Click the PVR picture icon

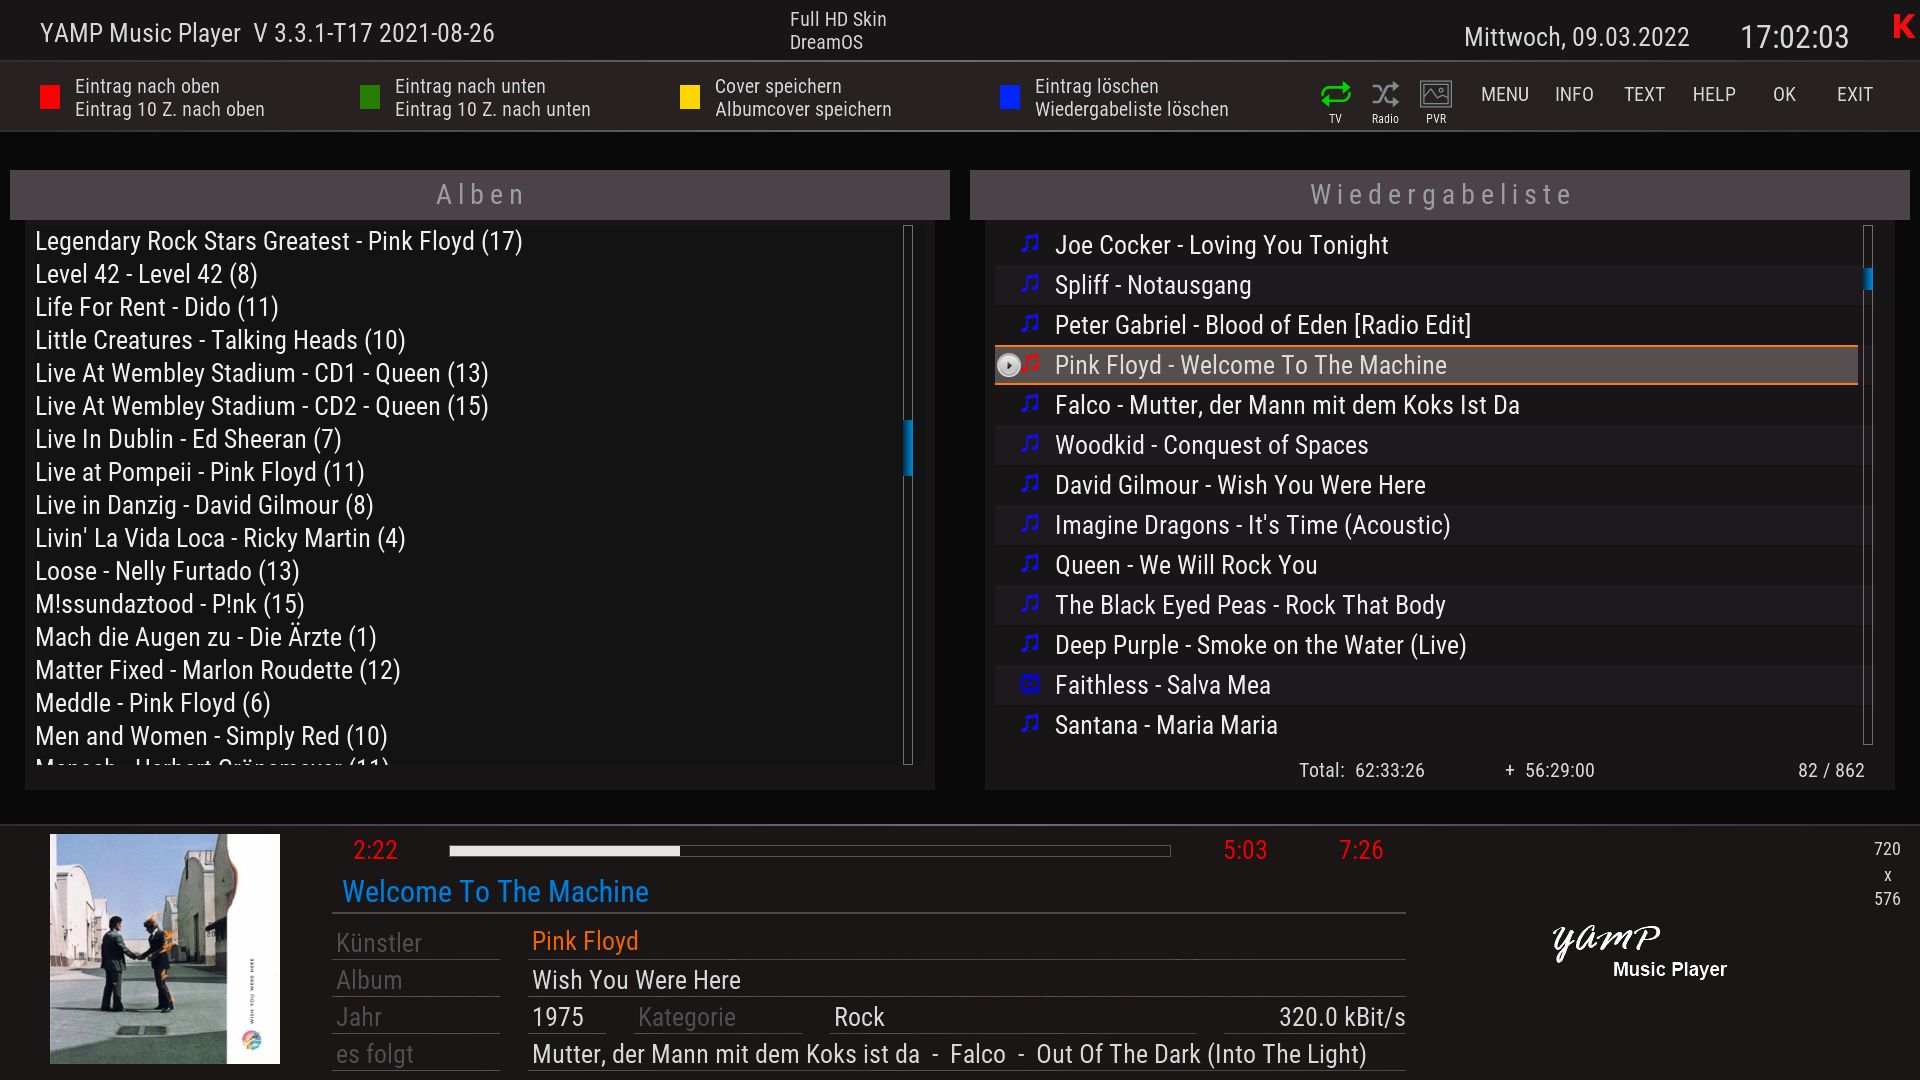pyautogui.click(x=1436, y=94)
